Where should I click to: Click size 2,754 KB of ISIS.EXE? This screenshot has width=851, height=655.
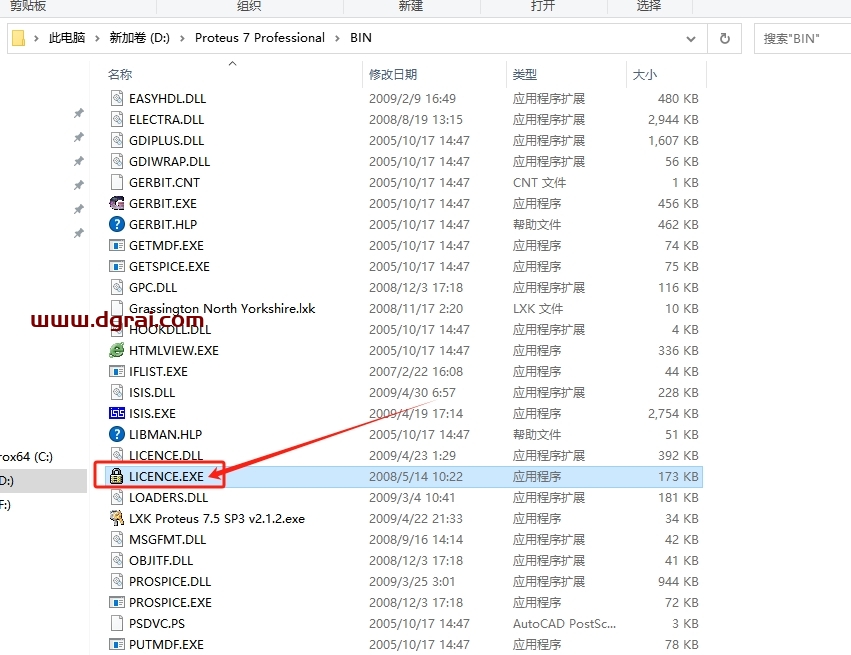(673, 414)
